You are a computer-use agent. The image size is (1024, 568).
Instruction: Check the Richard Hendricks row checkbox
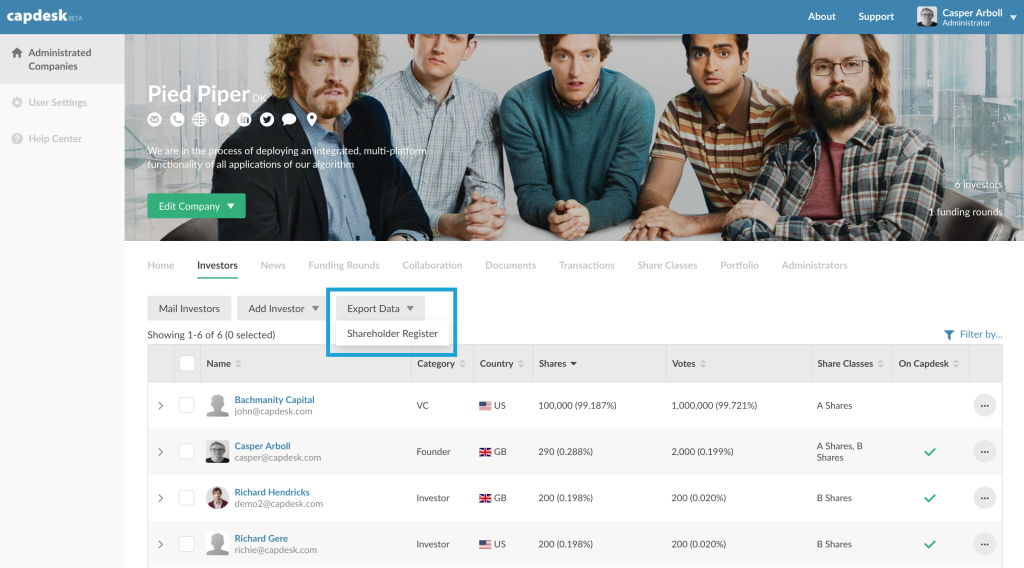pyautogui.click(x=187, y=497)
